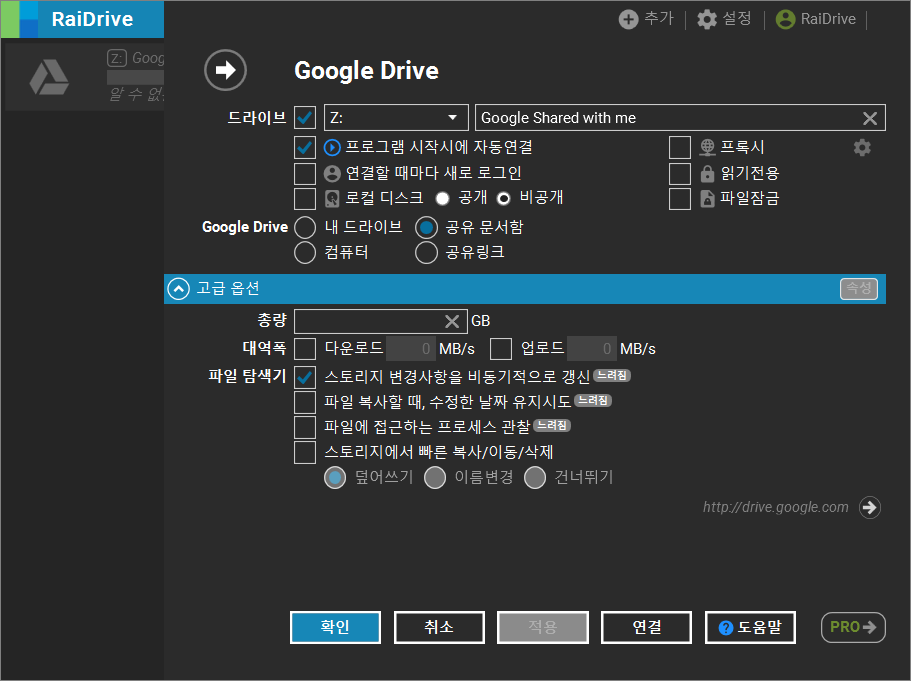Select 공유 문서함 radio option
911x681 pixels.
426,227
